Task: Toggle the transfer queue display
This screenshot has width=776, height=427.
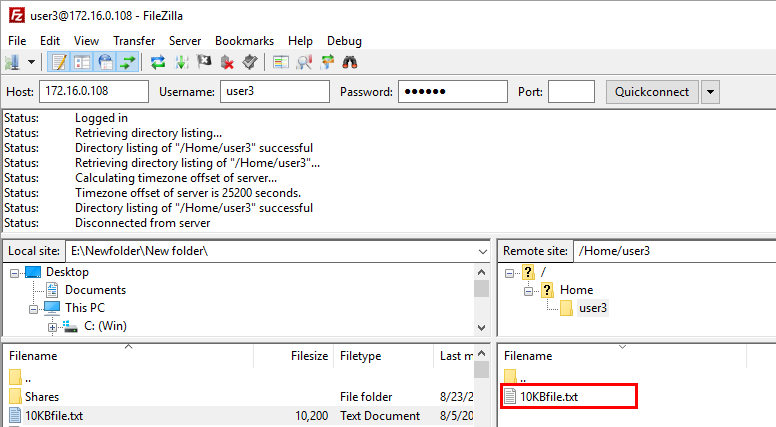Action: tap(128, 62)
